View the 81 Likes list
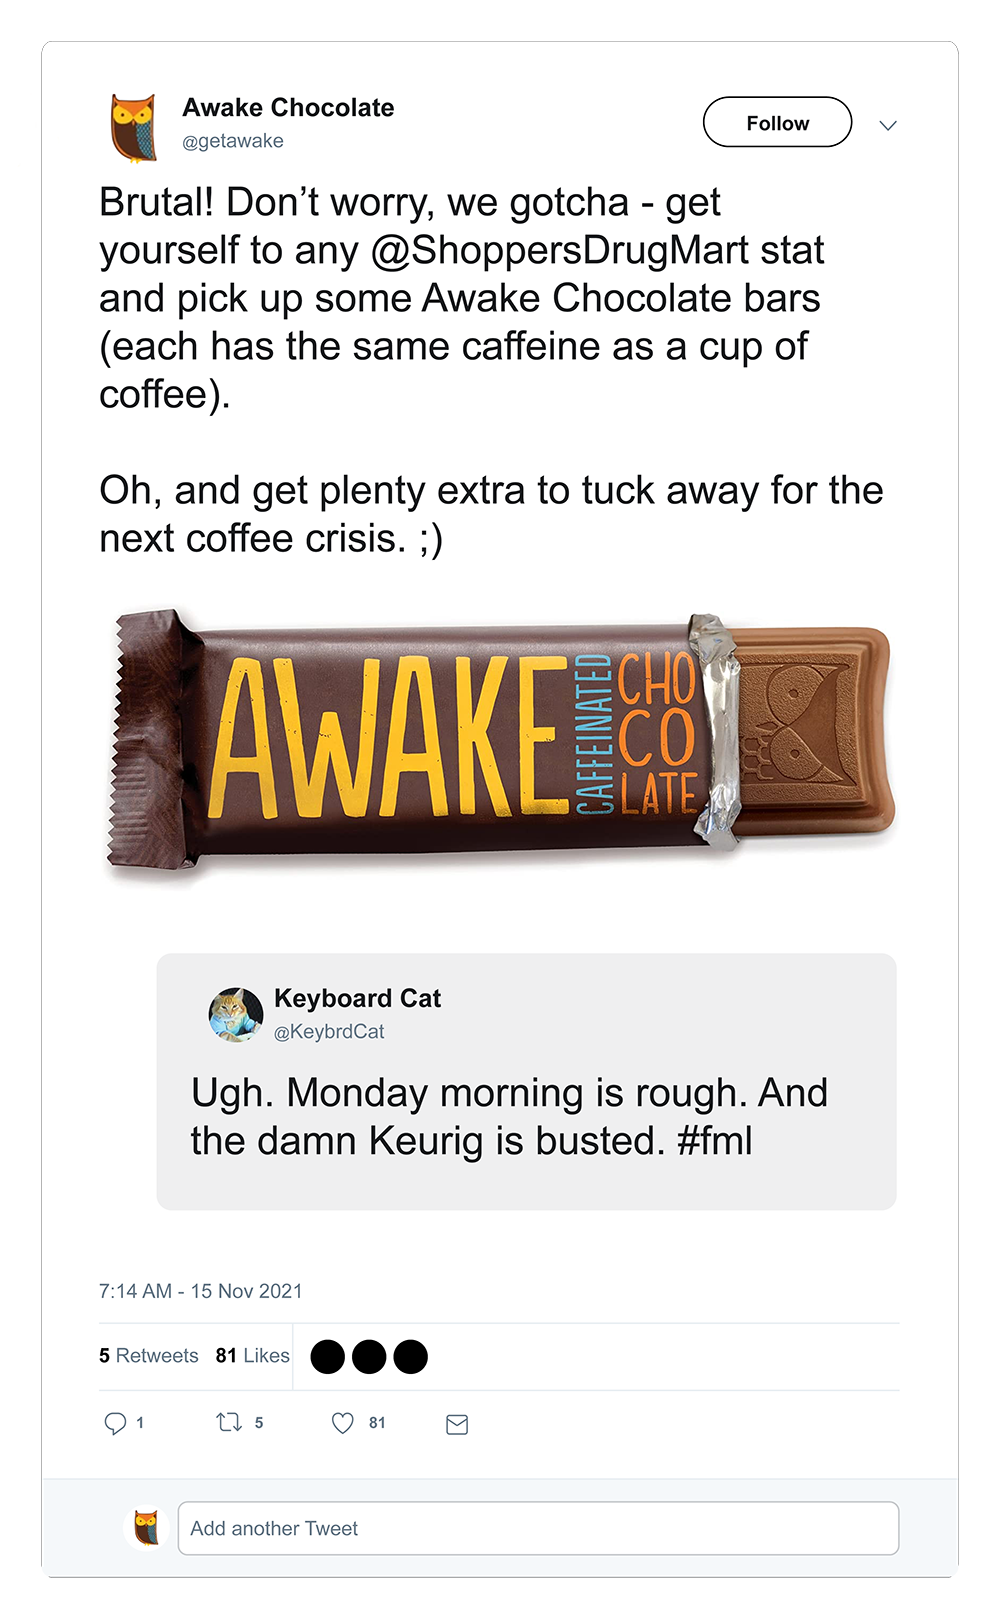 click(x=253, y=1356)
